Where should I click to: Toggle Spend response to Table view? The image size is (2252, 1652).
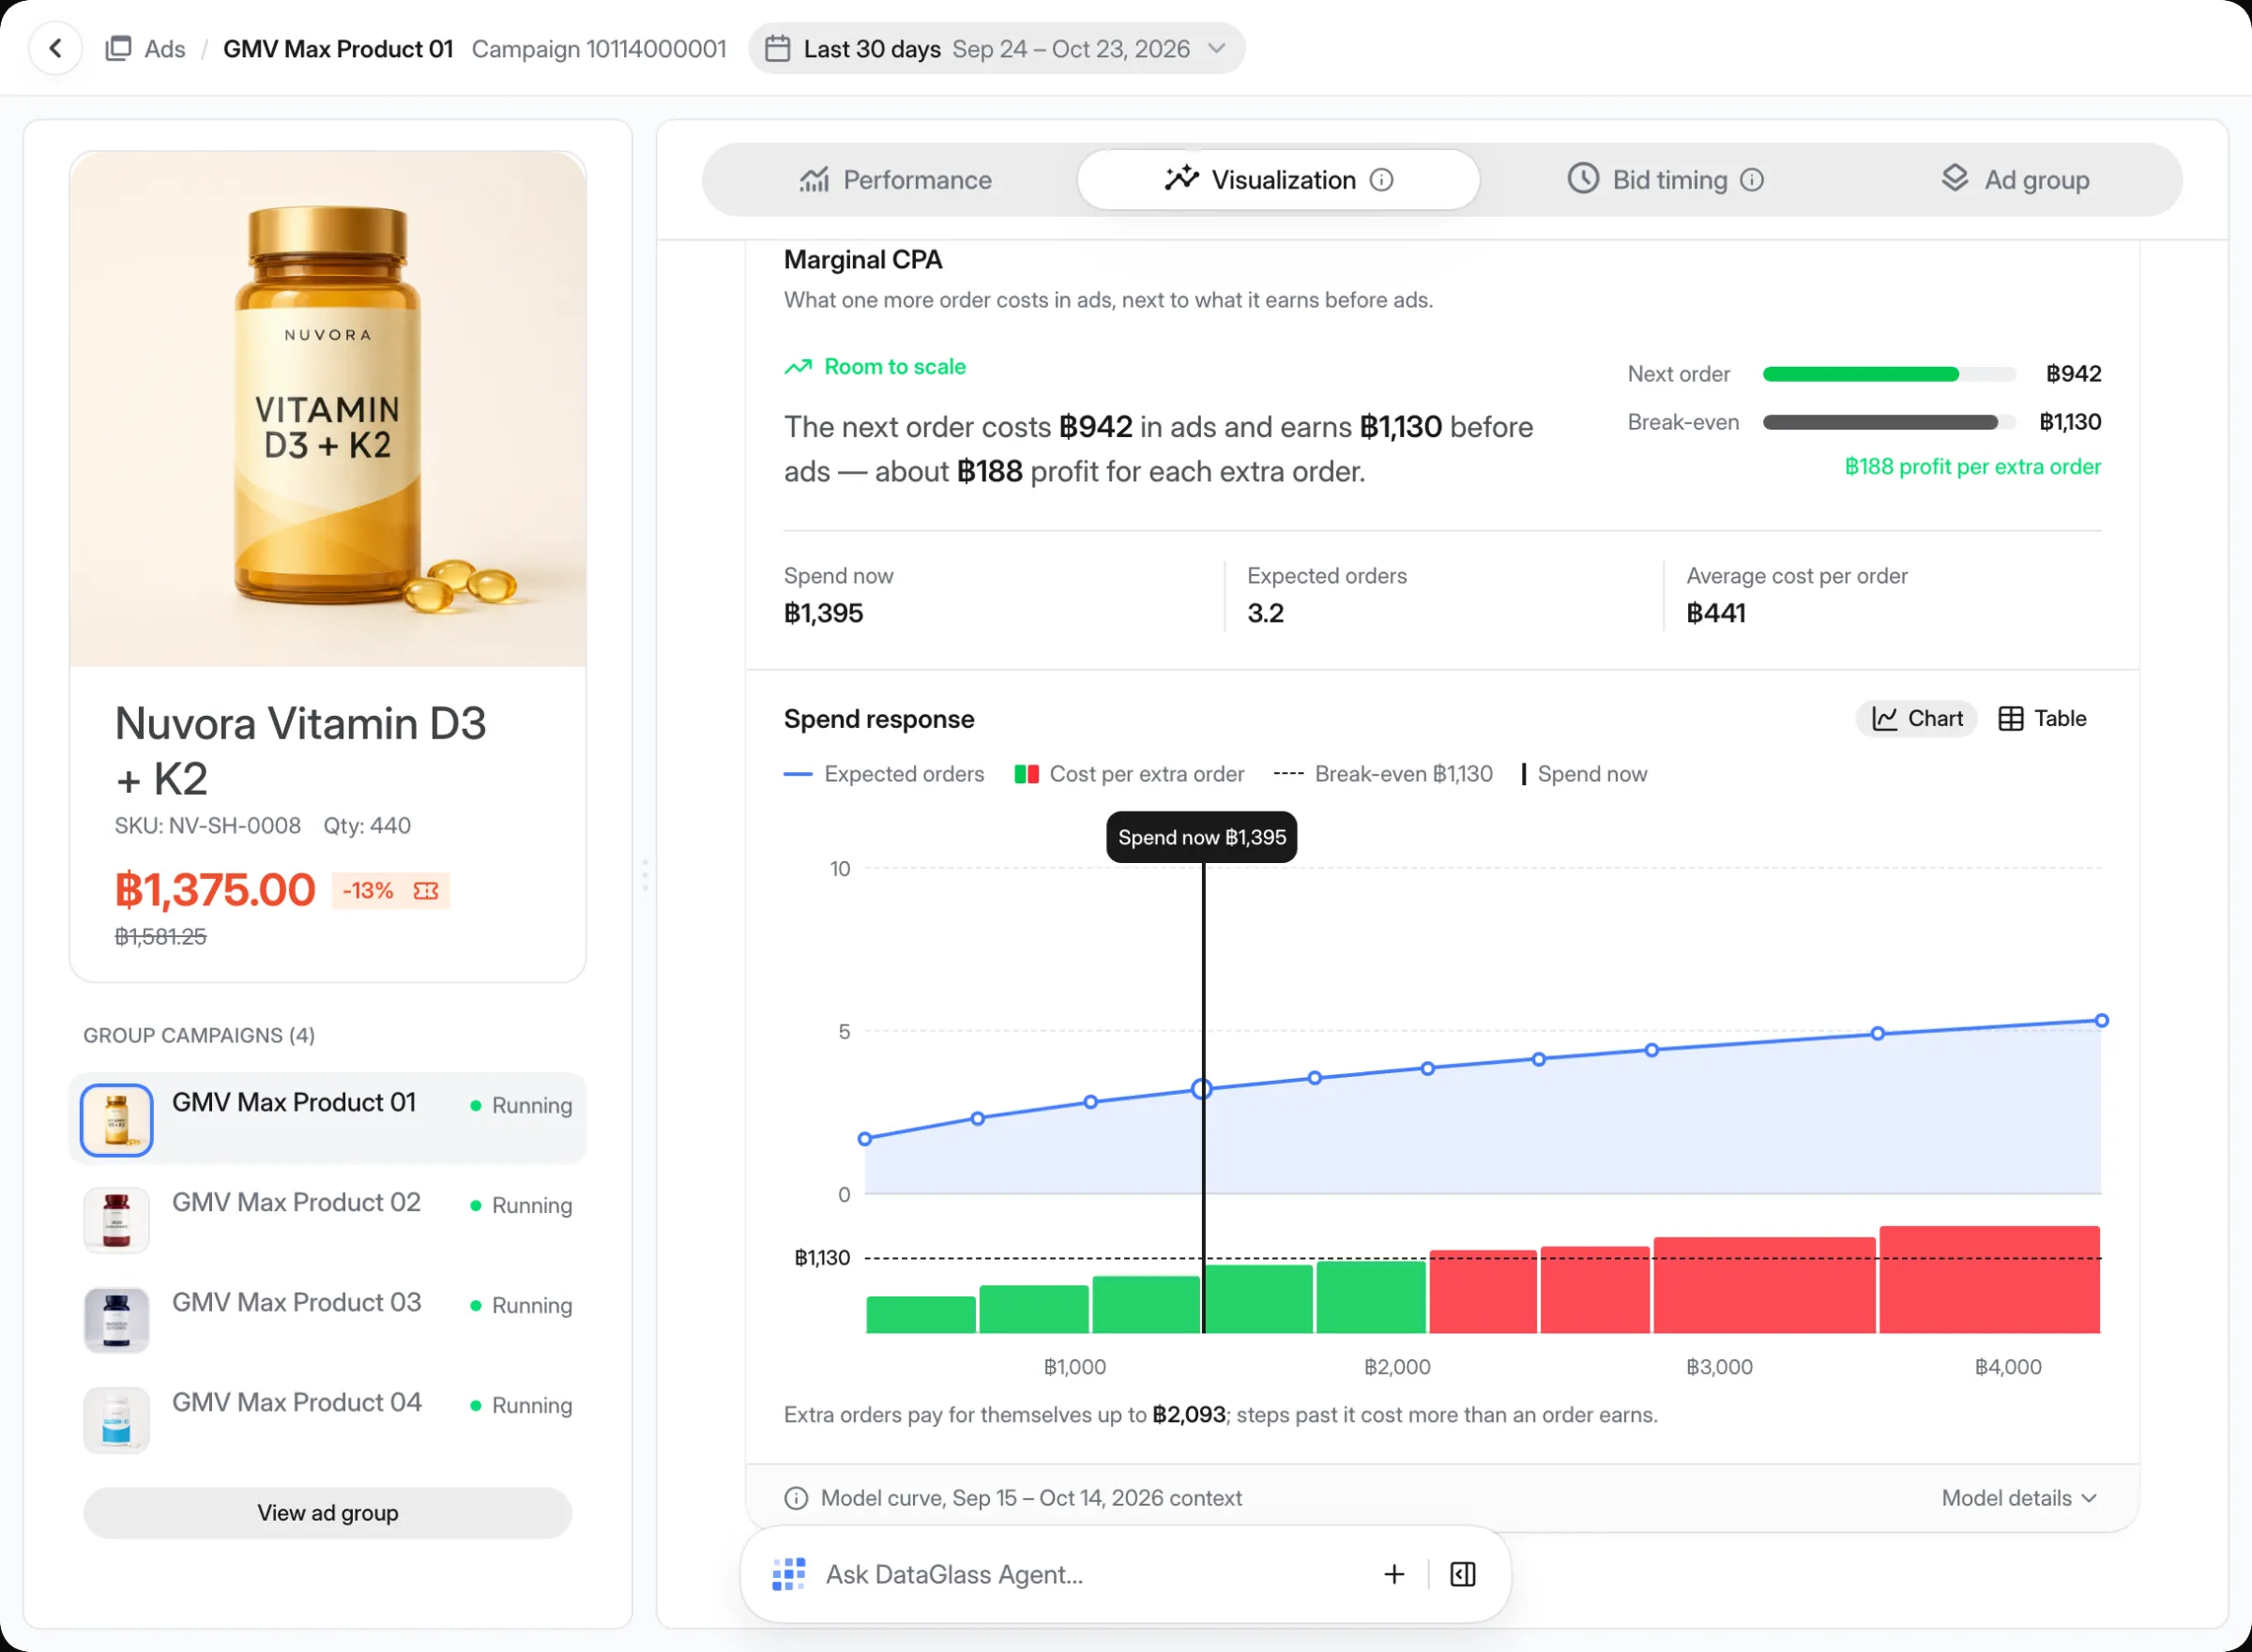tap(2042, 719)
